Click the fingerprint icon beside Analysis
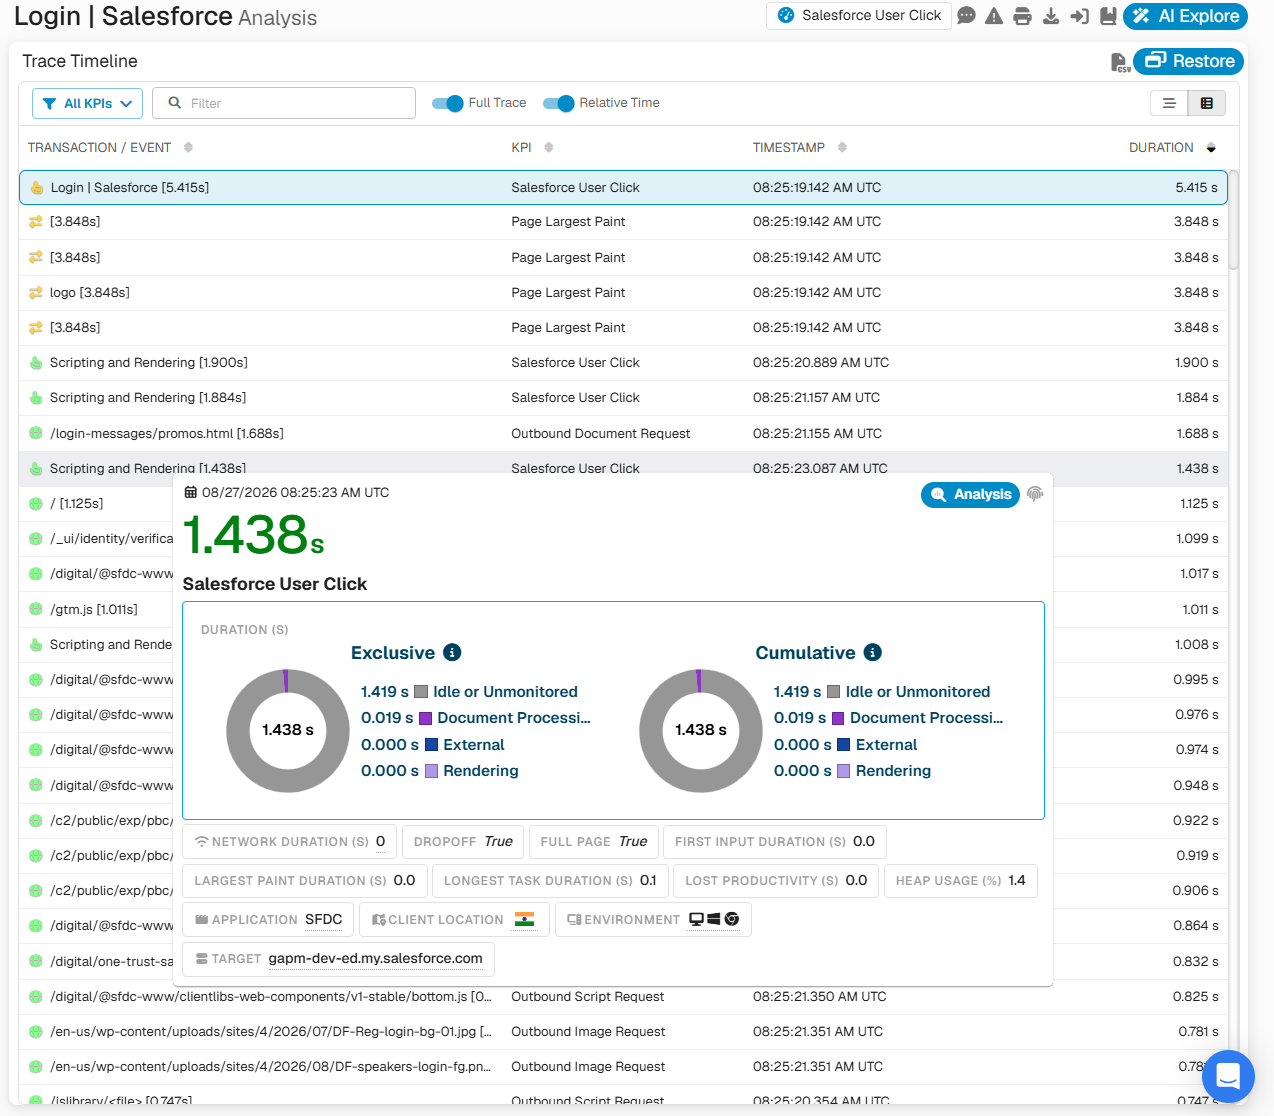Viewport: 1274px width, 1116px height. point(1035,494)
